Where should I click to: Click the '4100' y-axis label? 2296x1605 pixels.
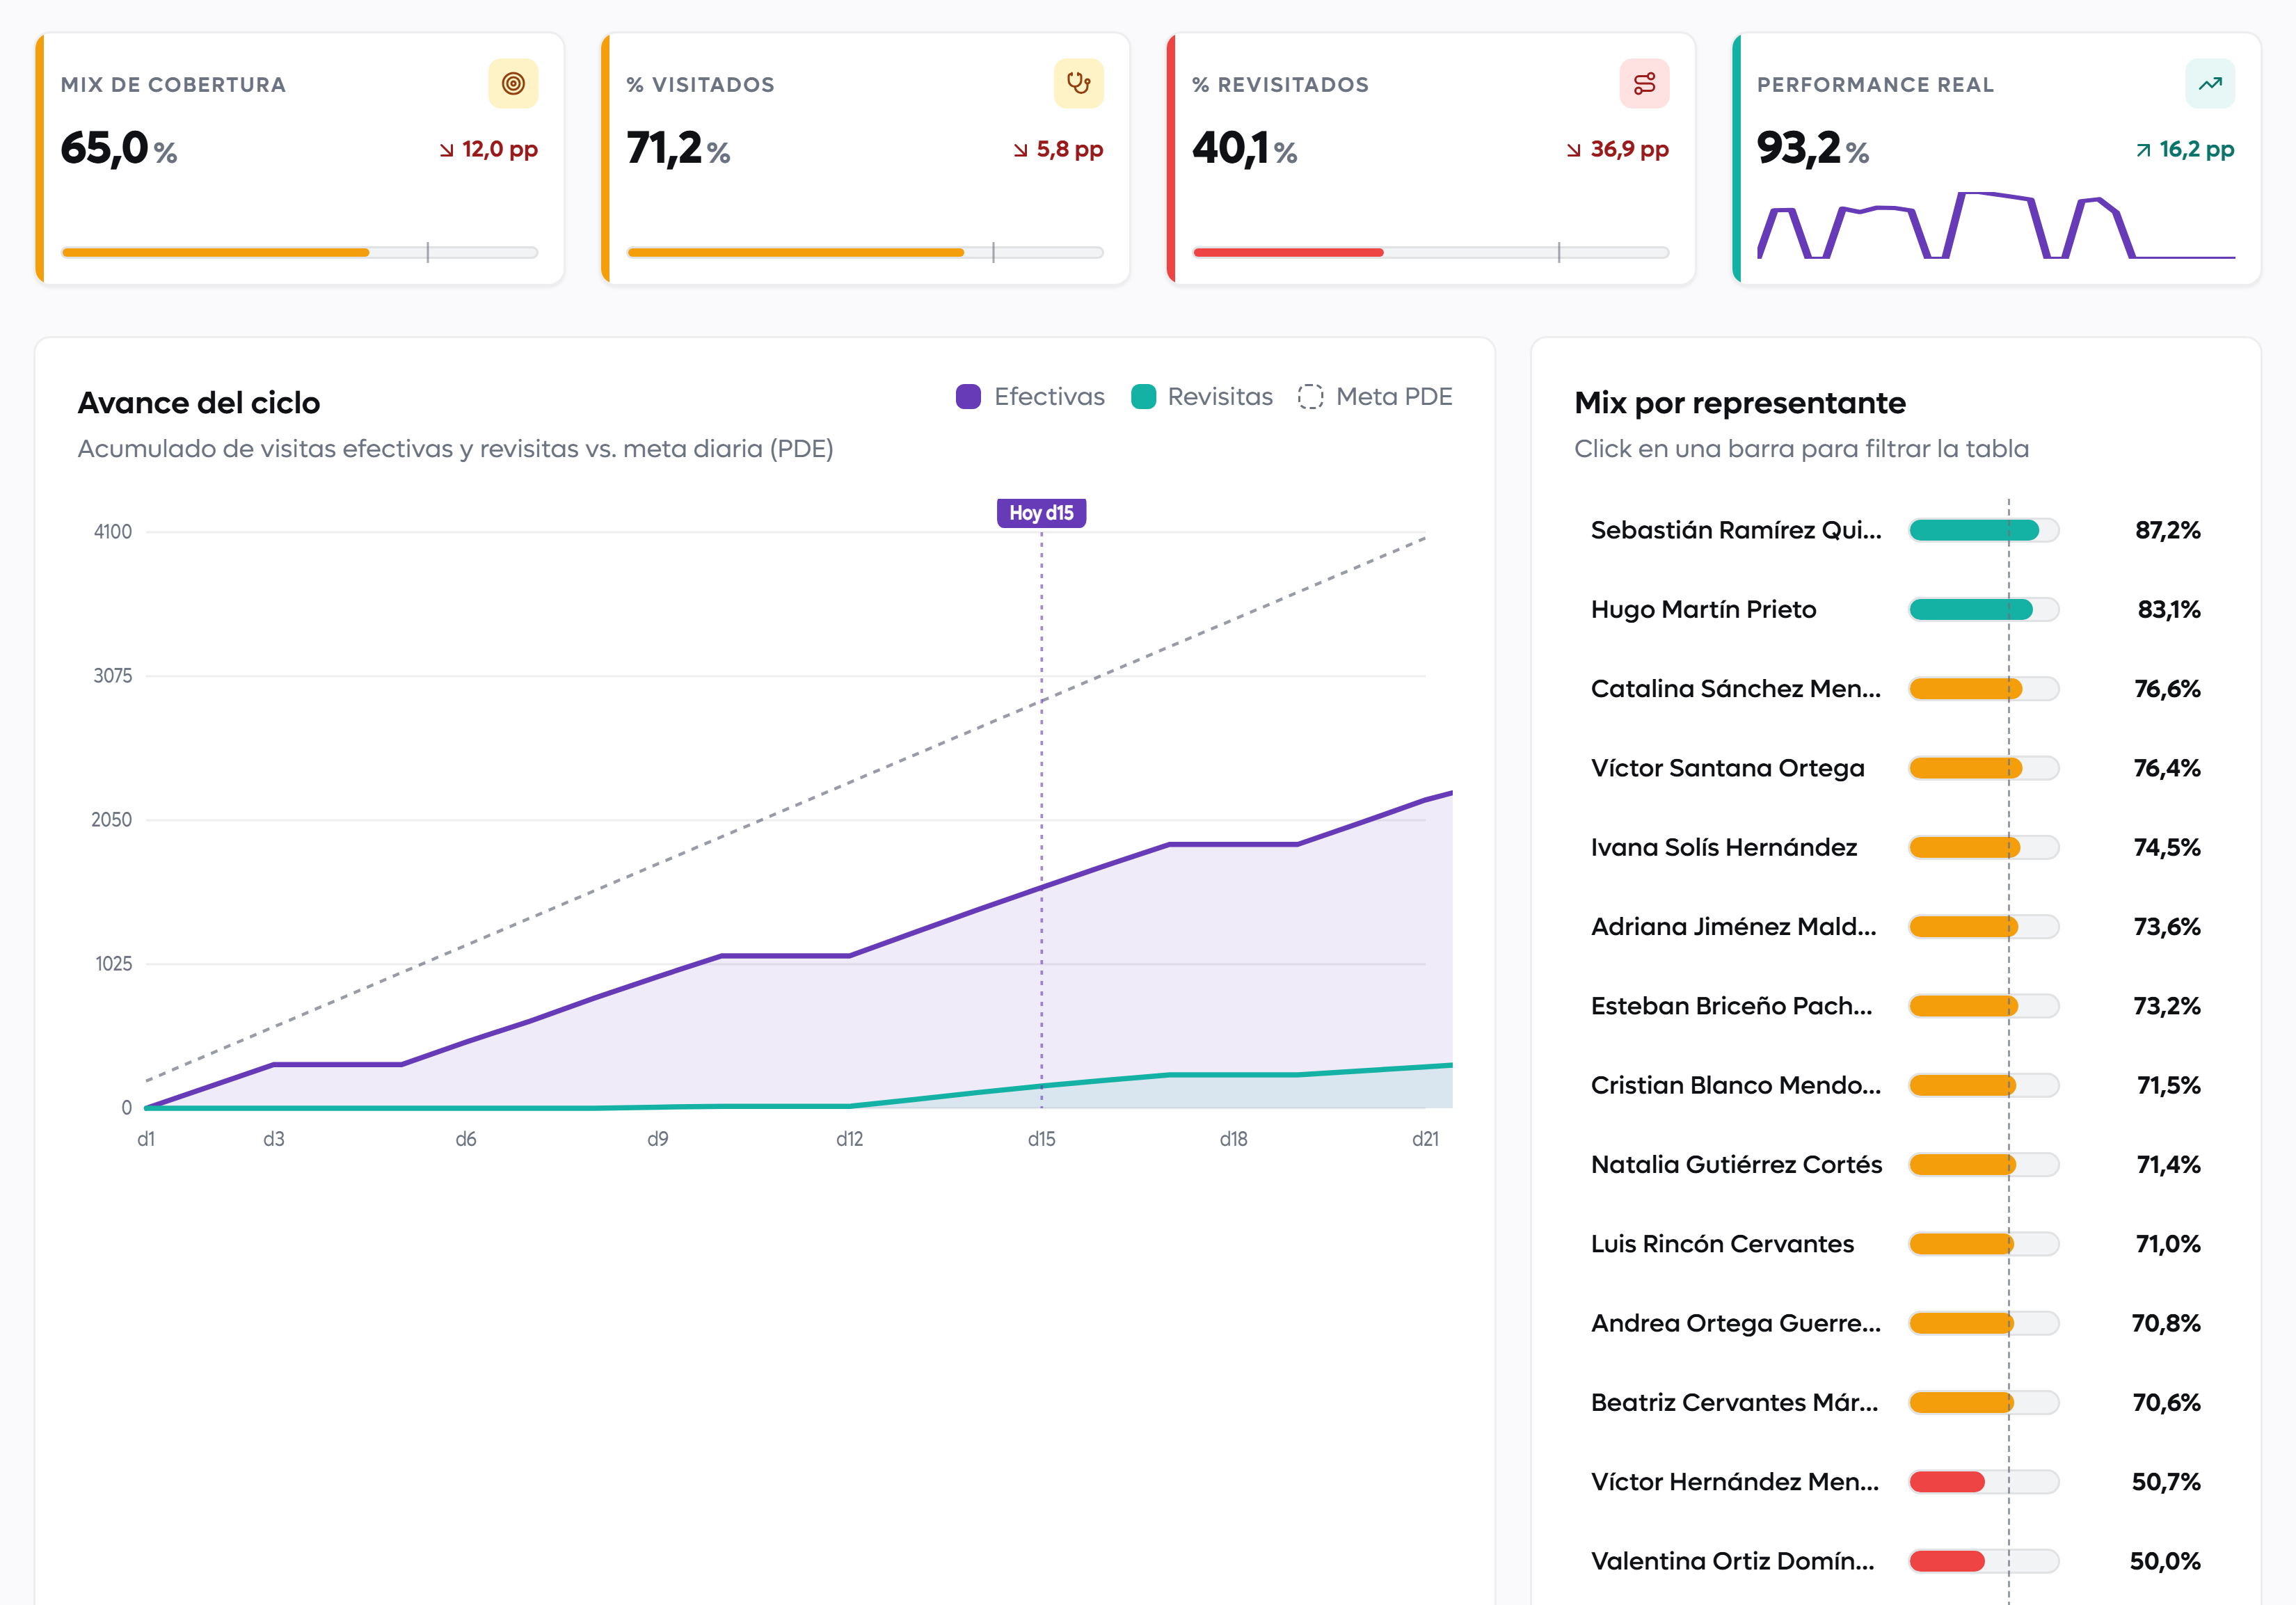[x=113, y=532]
